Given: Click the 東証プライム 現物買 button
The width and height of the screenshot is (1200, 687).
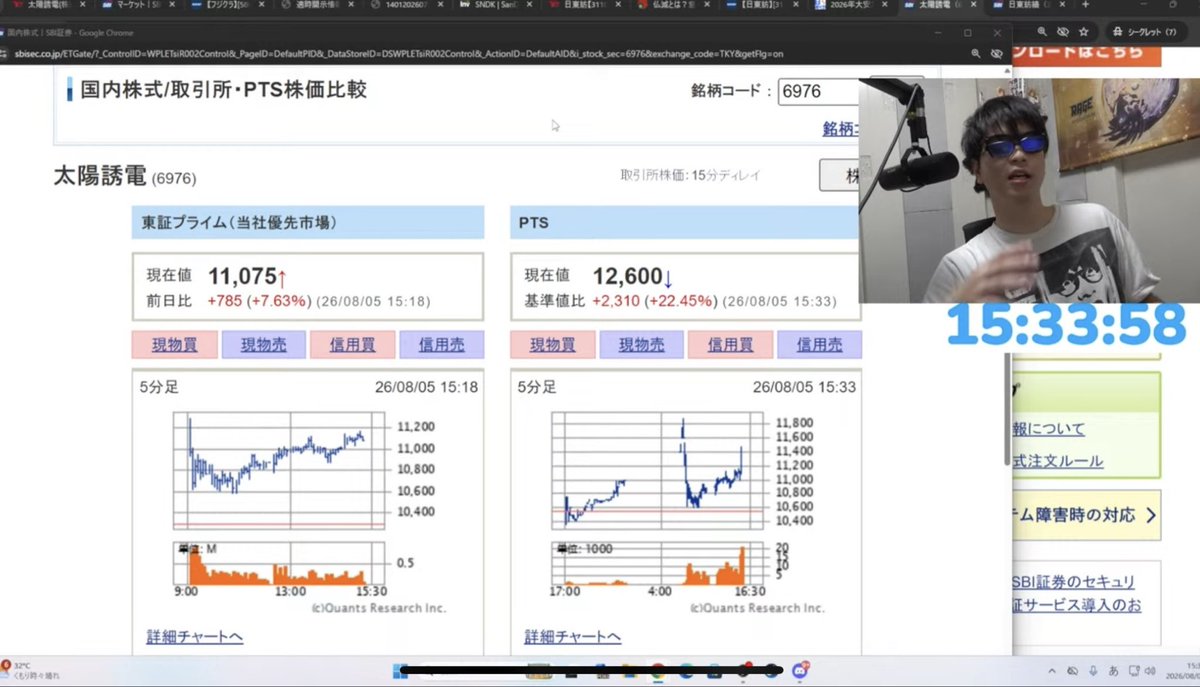Looking at the screenshot, I should pyautogui.click(x=175, y=345).
